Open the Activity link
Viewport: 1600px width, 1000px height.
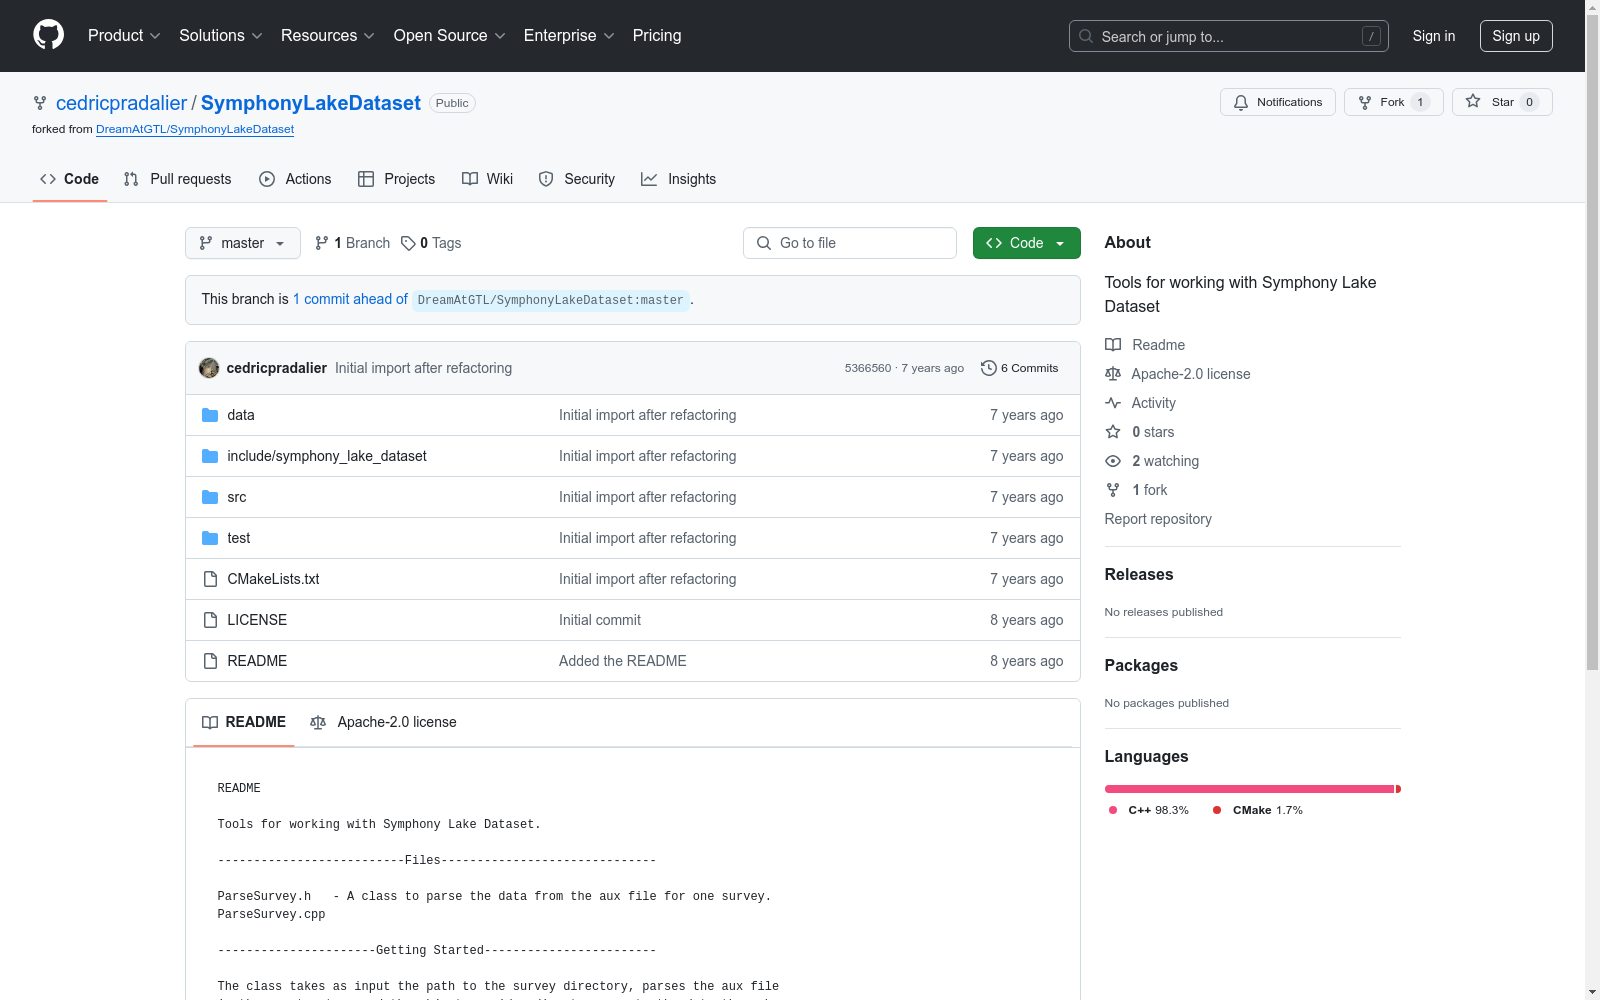click(1141, 403)
